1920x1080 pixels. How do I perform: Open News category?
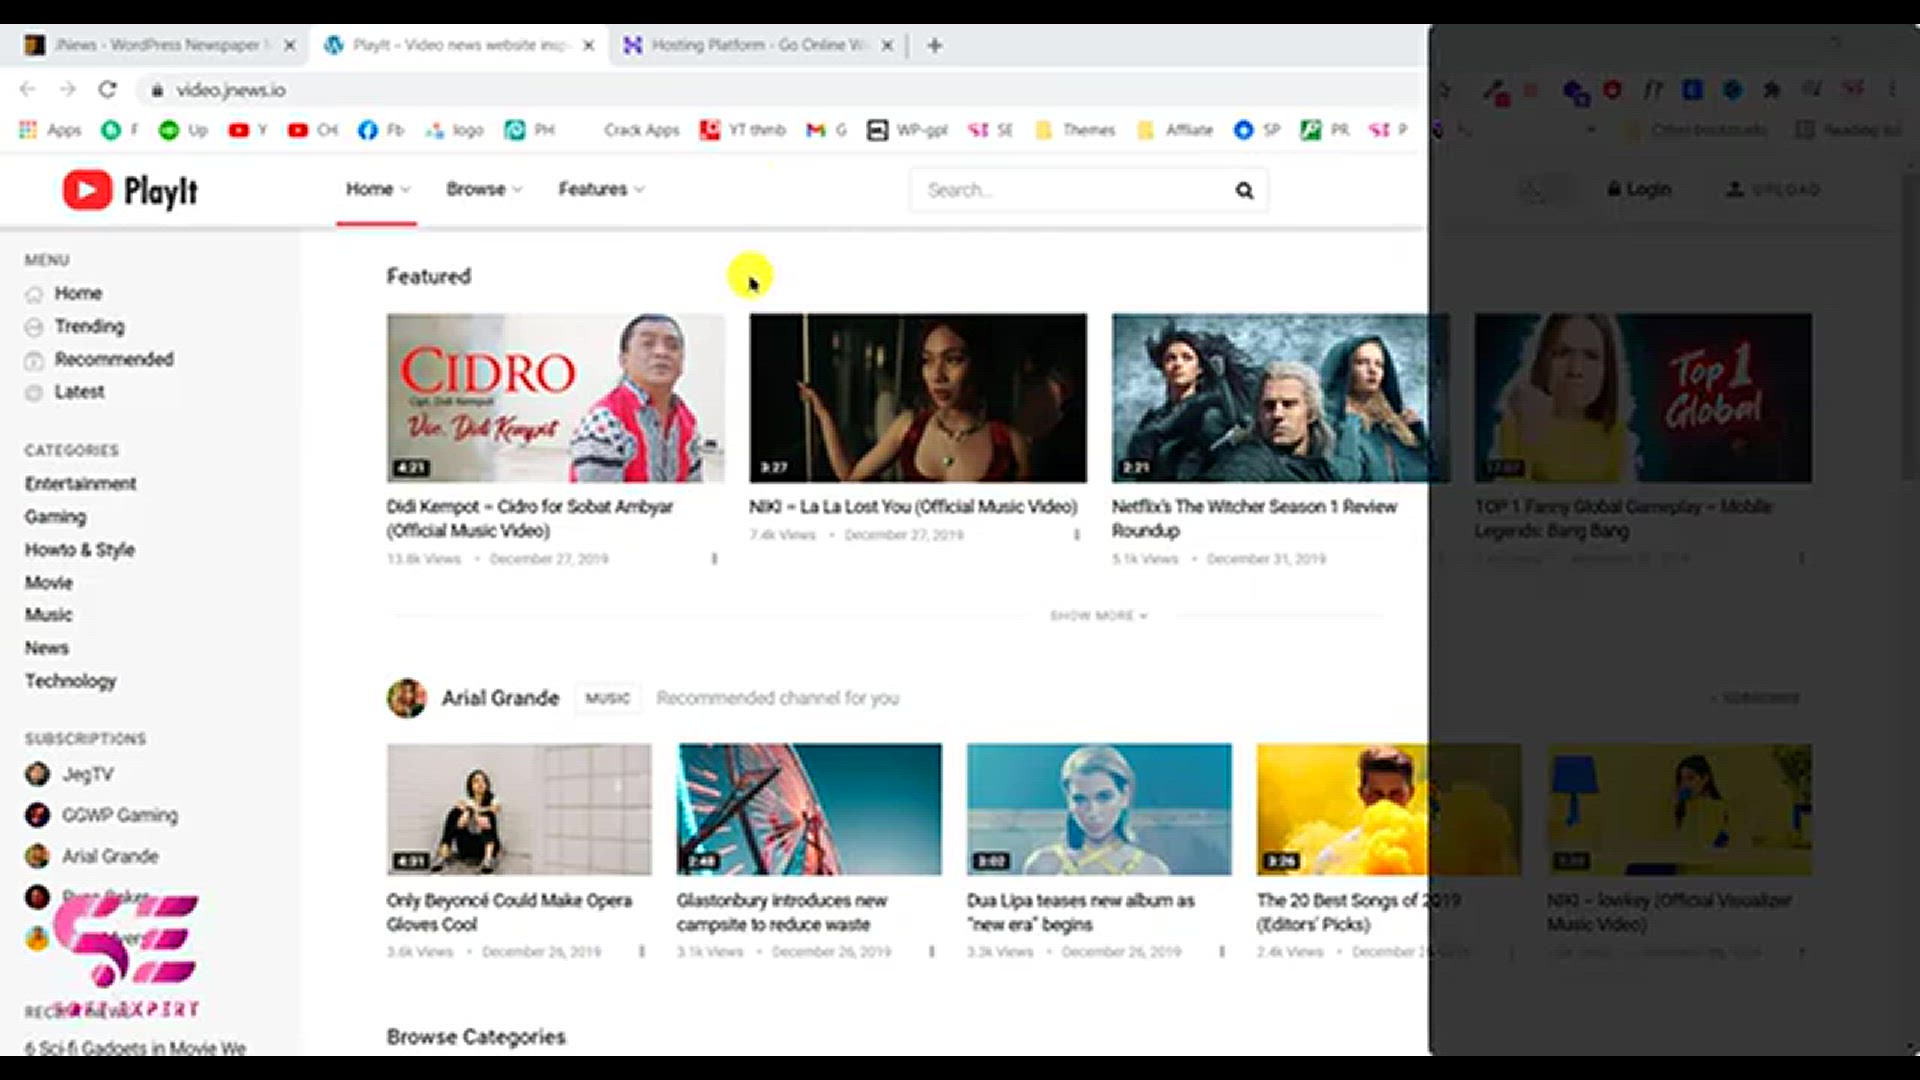pos(46,648)
